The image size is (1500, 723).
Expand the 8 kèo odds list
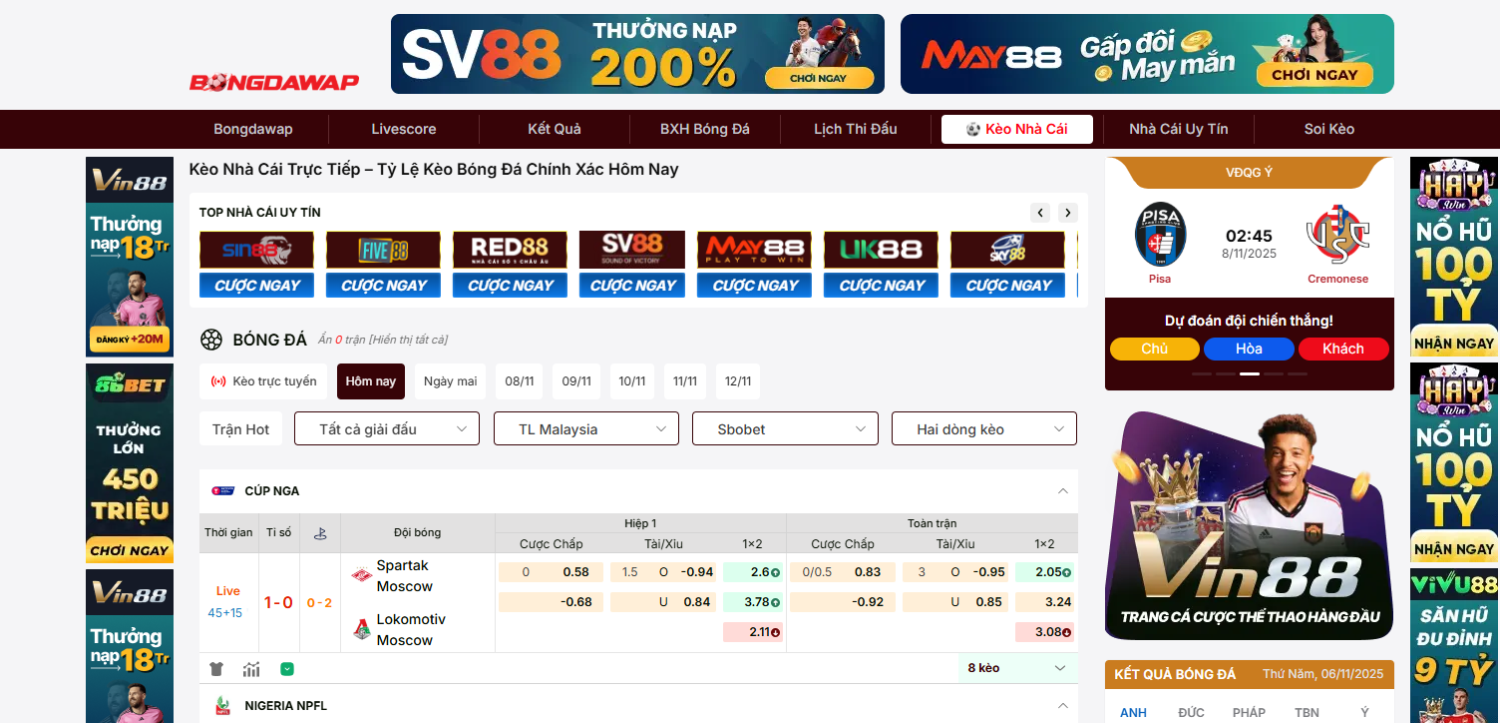(1017, 668)
